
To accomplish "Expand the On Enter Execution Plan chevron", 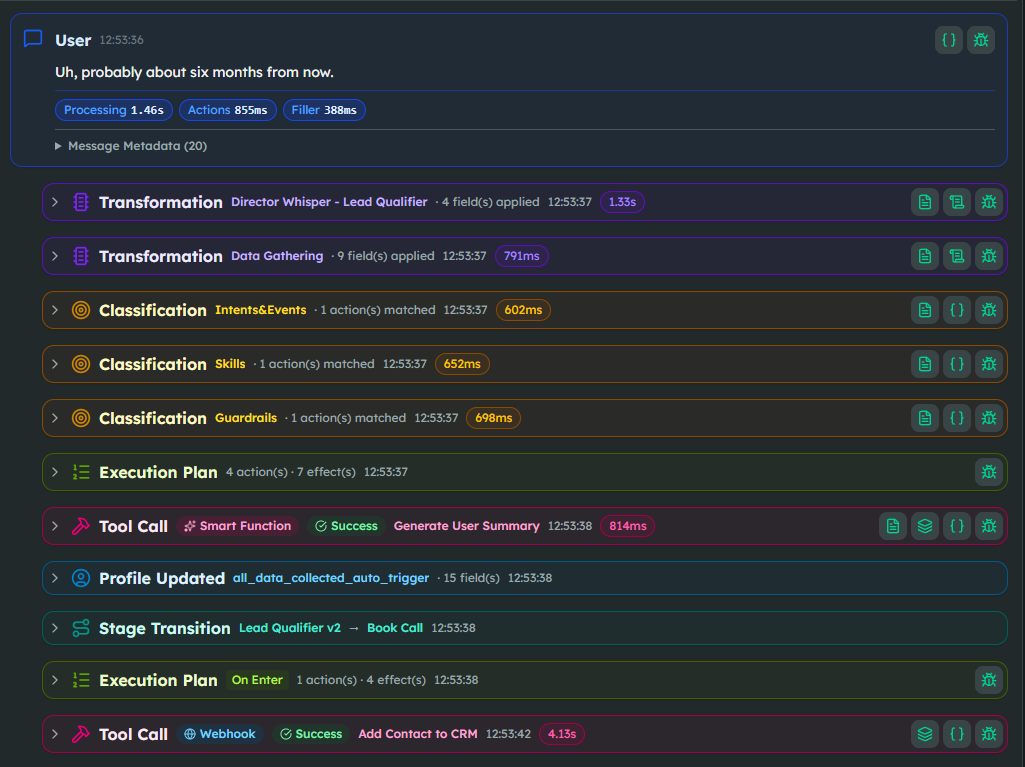I will point(56,680).
